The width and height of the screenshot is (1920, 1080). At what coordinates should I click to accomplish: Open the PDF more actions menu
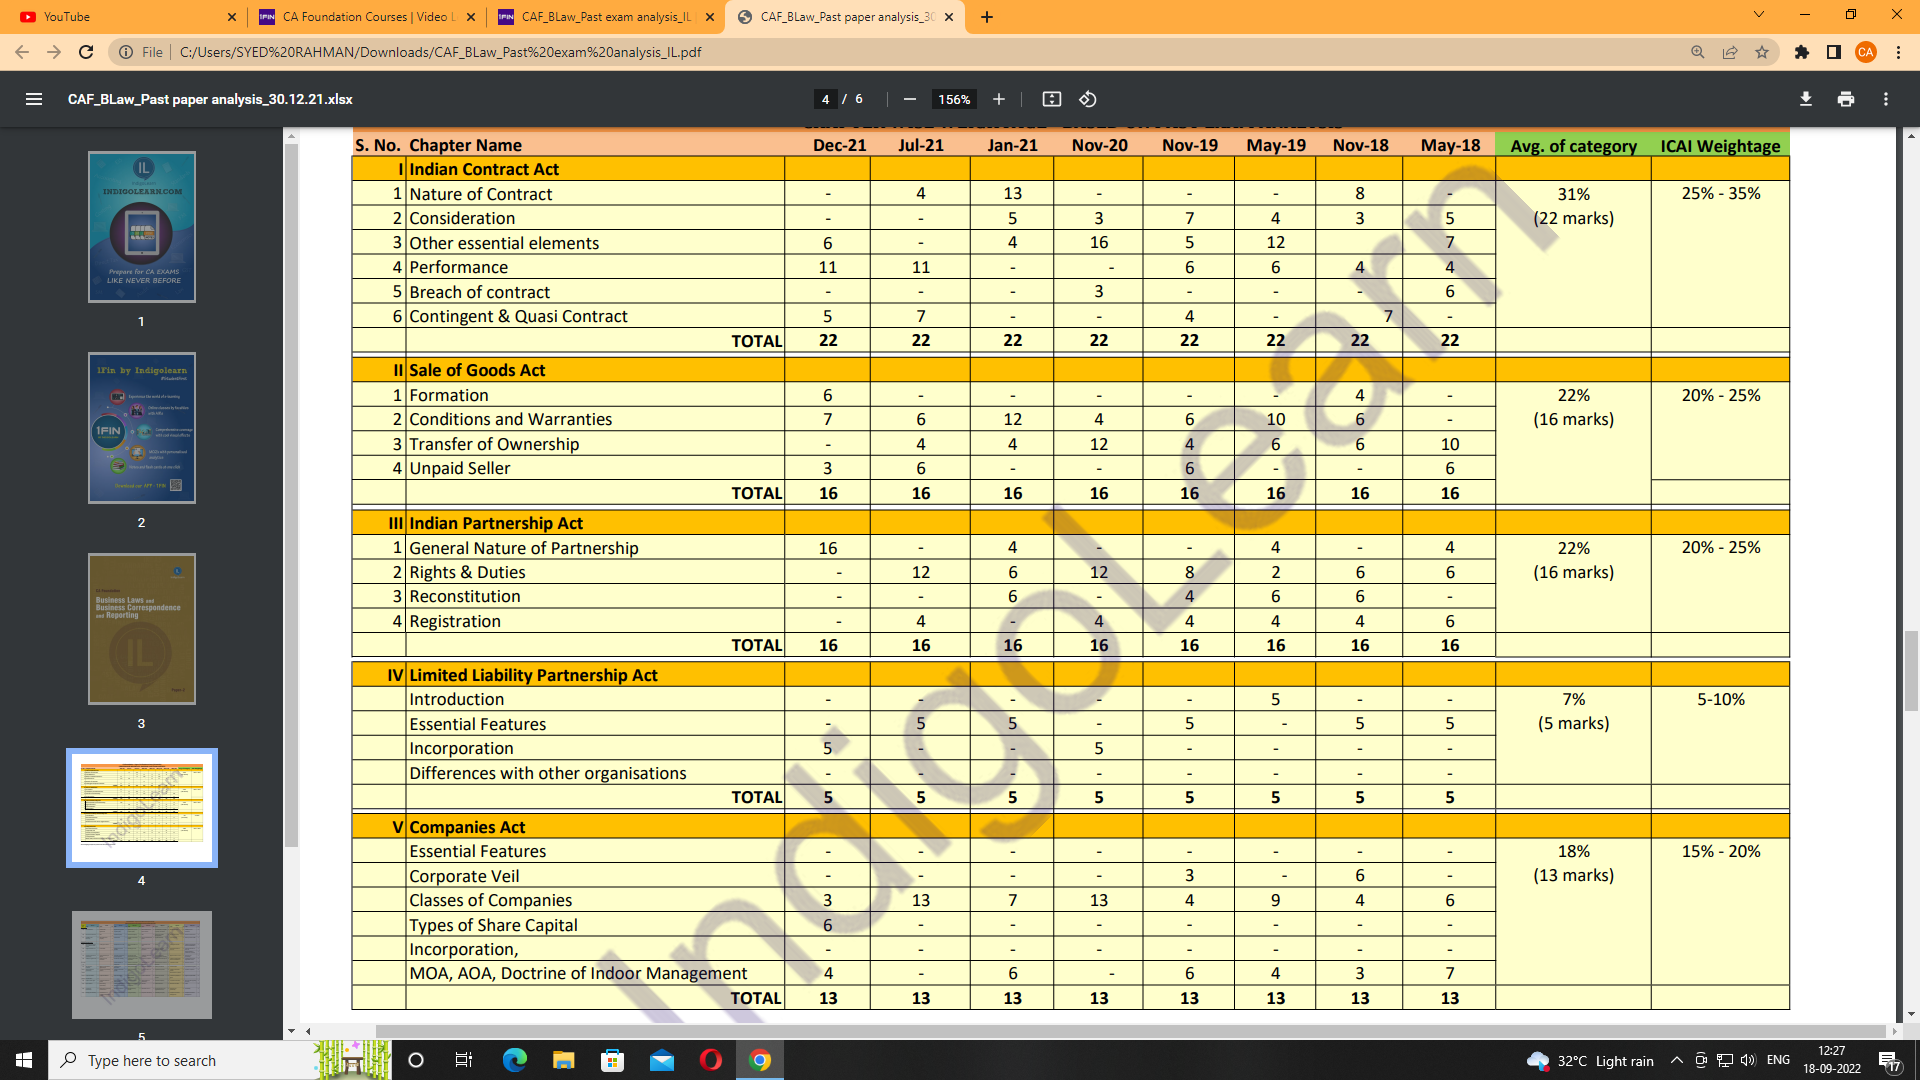[x=1885, y=99]
